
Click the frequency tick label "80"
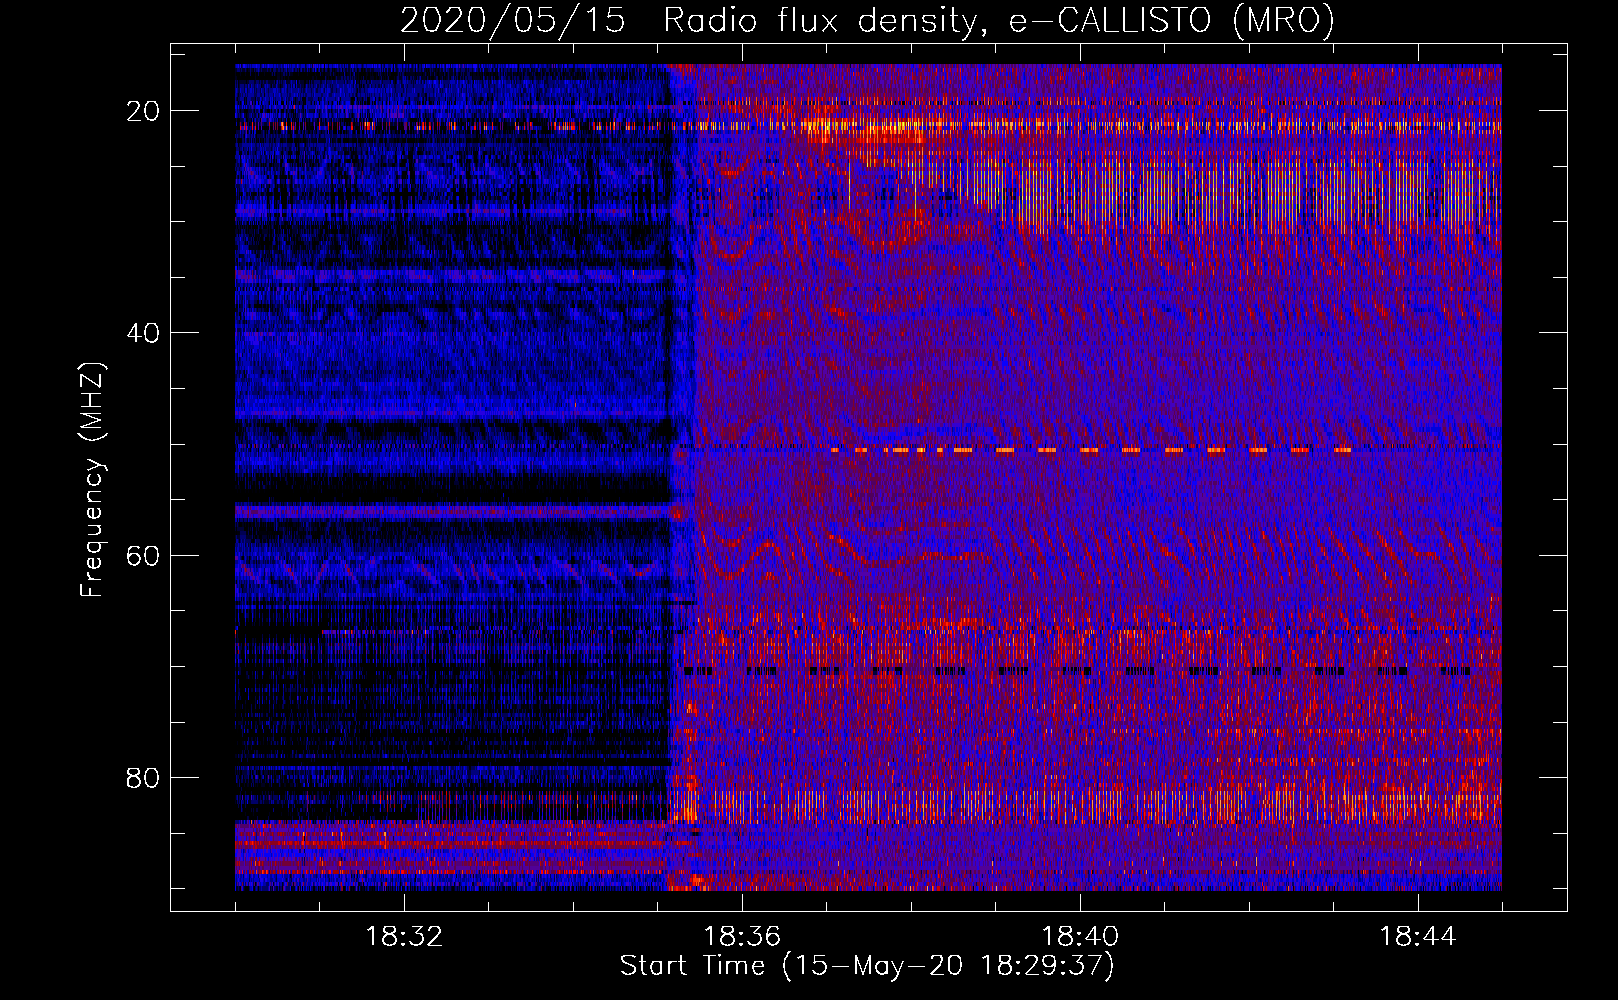[143, 777]
